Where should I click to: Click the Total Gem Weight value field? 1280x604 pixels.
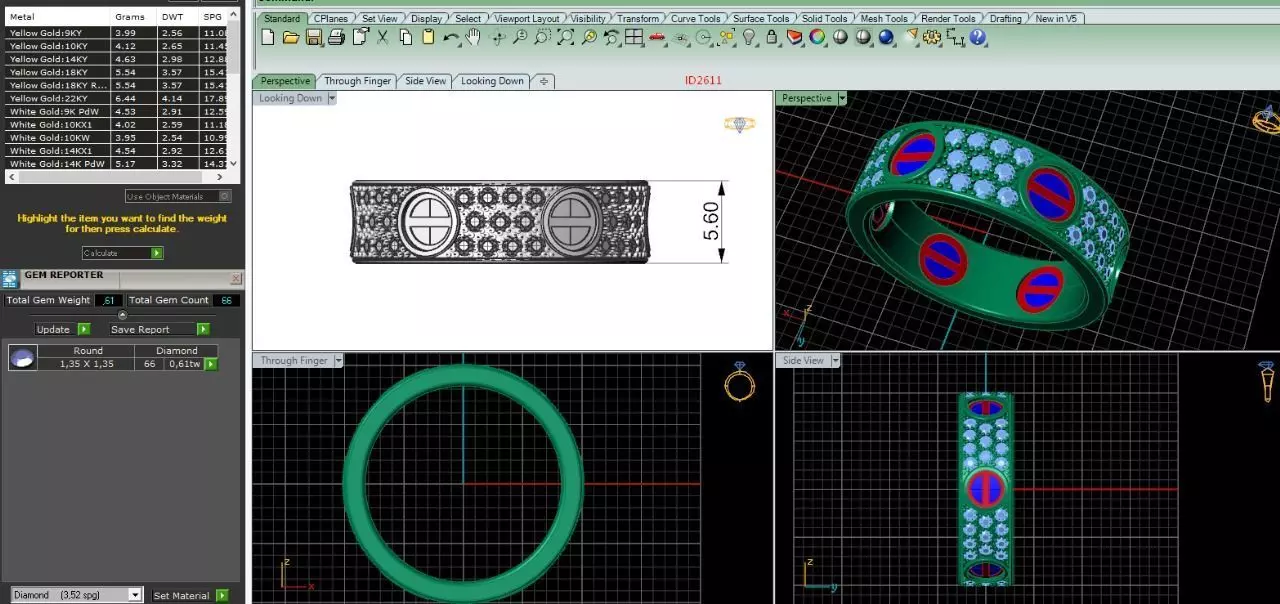pyautogui.click(x=110, y=300)
